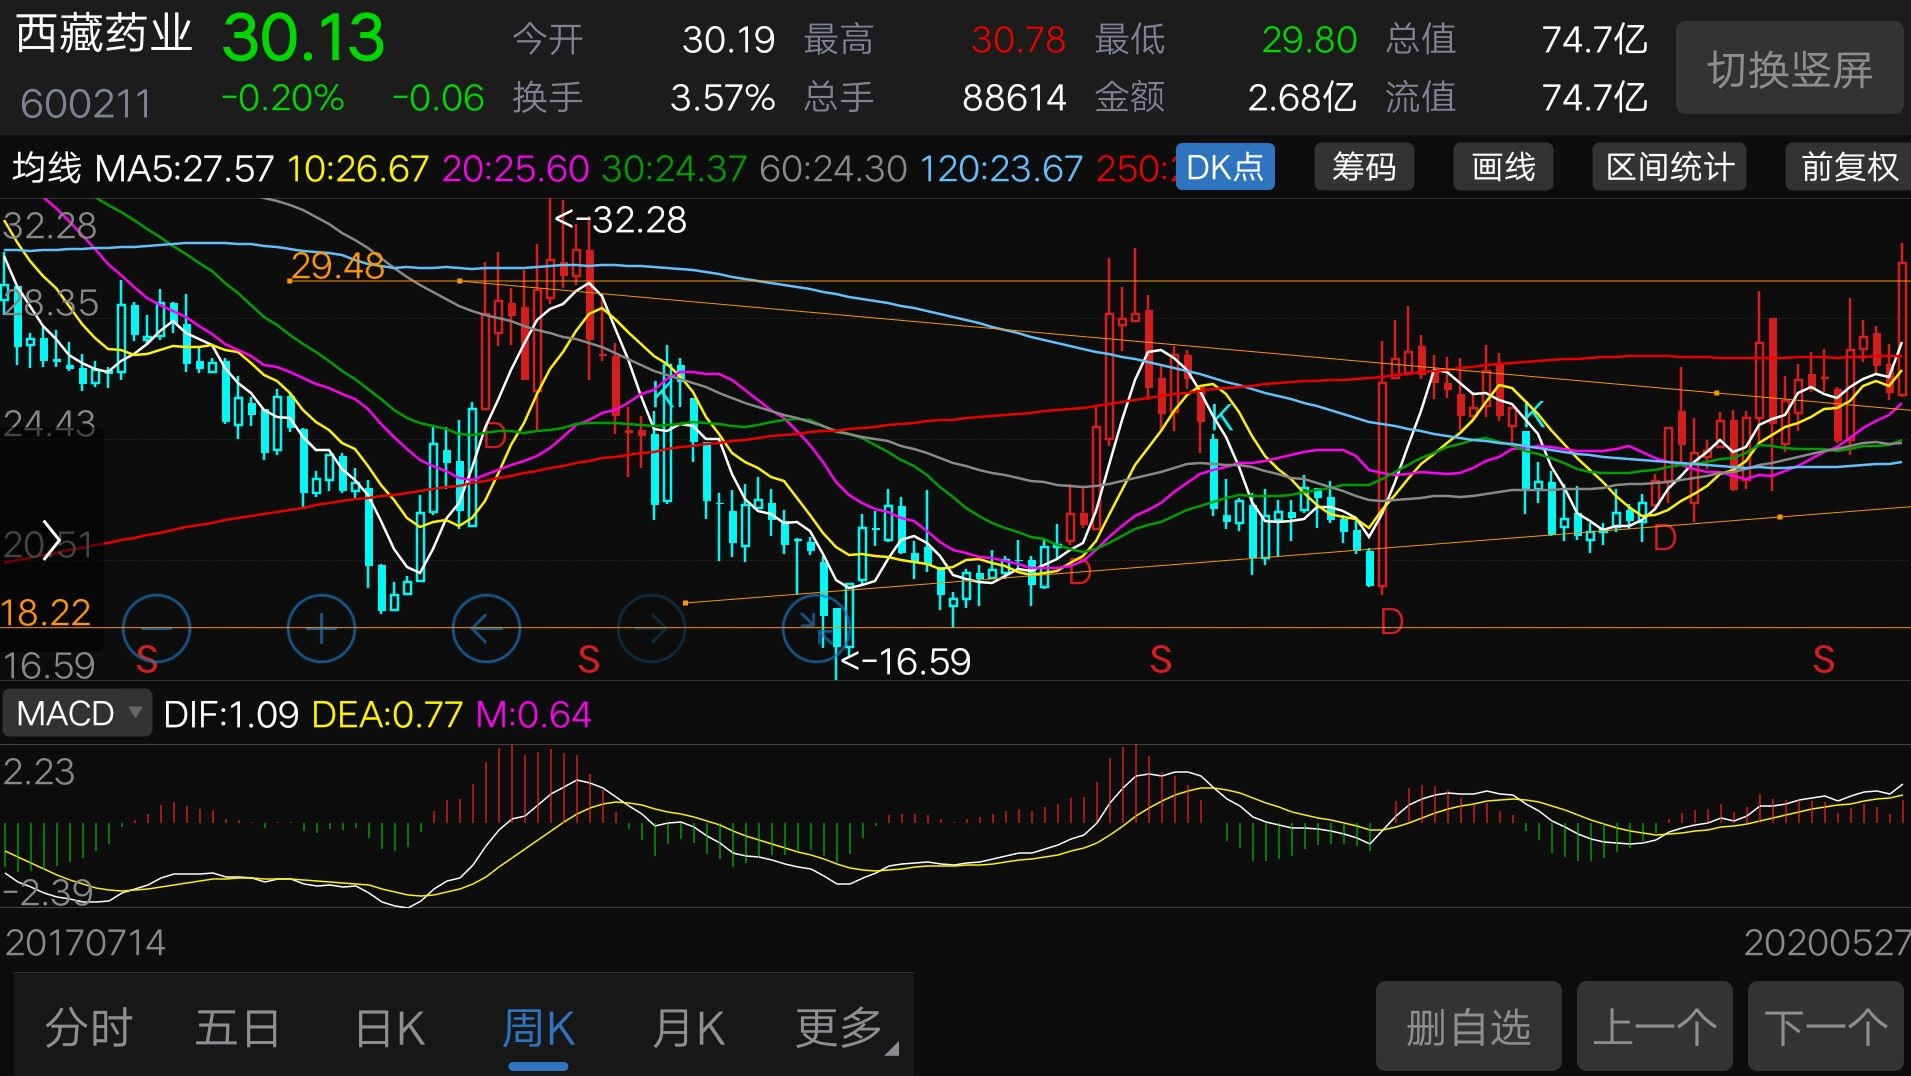The width and height of the screenshot is (1911, 1076).
Task: Tap the 金额 value 2.68亿
Action: 1302,98
